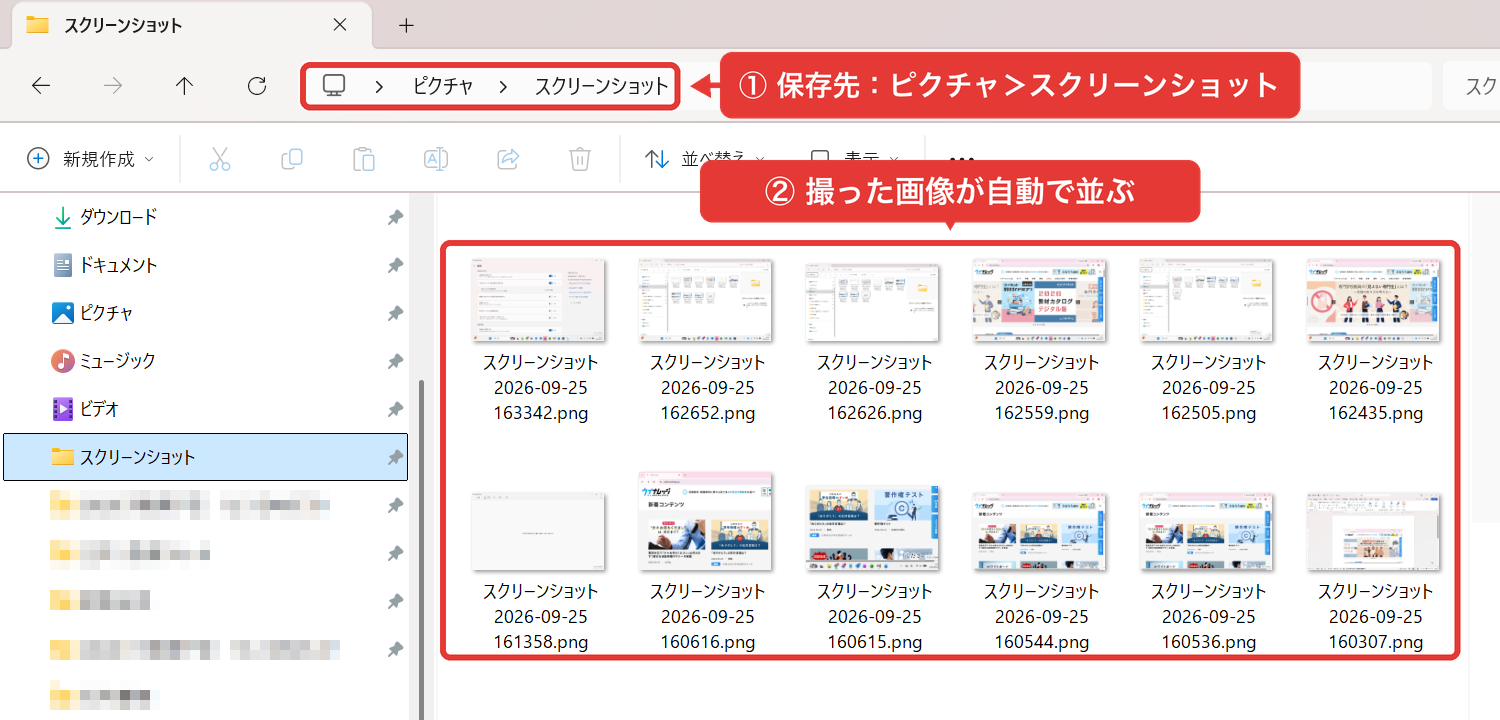Click the up-directory arrow
The width and height of the screenshot is (1500, 720).
pyautogui.click(x=184, y=86)
